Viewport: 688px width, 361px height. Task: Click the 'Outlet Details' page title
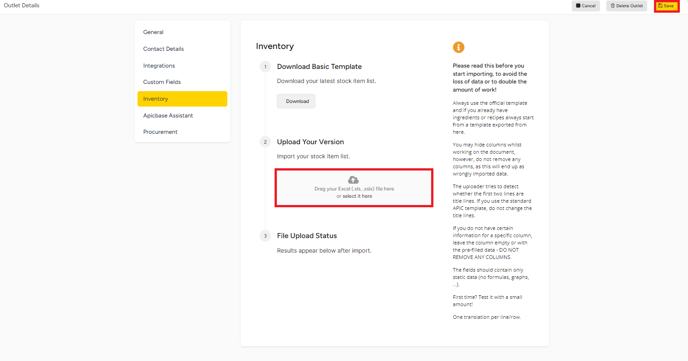tap(22, 5)
